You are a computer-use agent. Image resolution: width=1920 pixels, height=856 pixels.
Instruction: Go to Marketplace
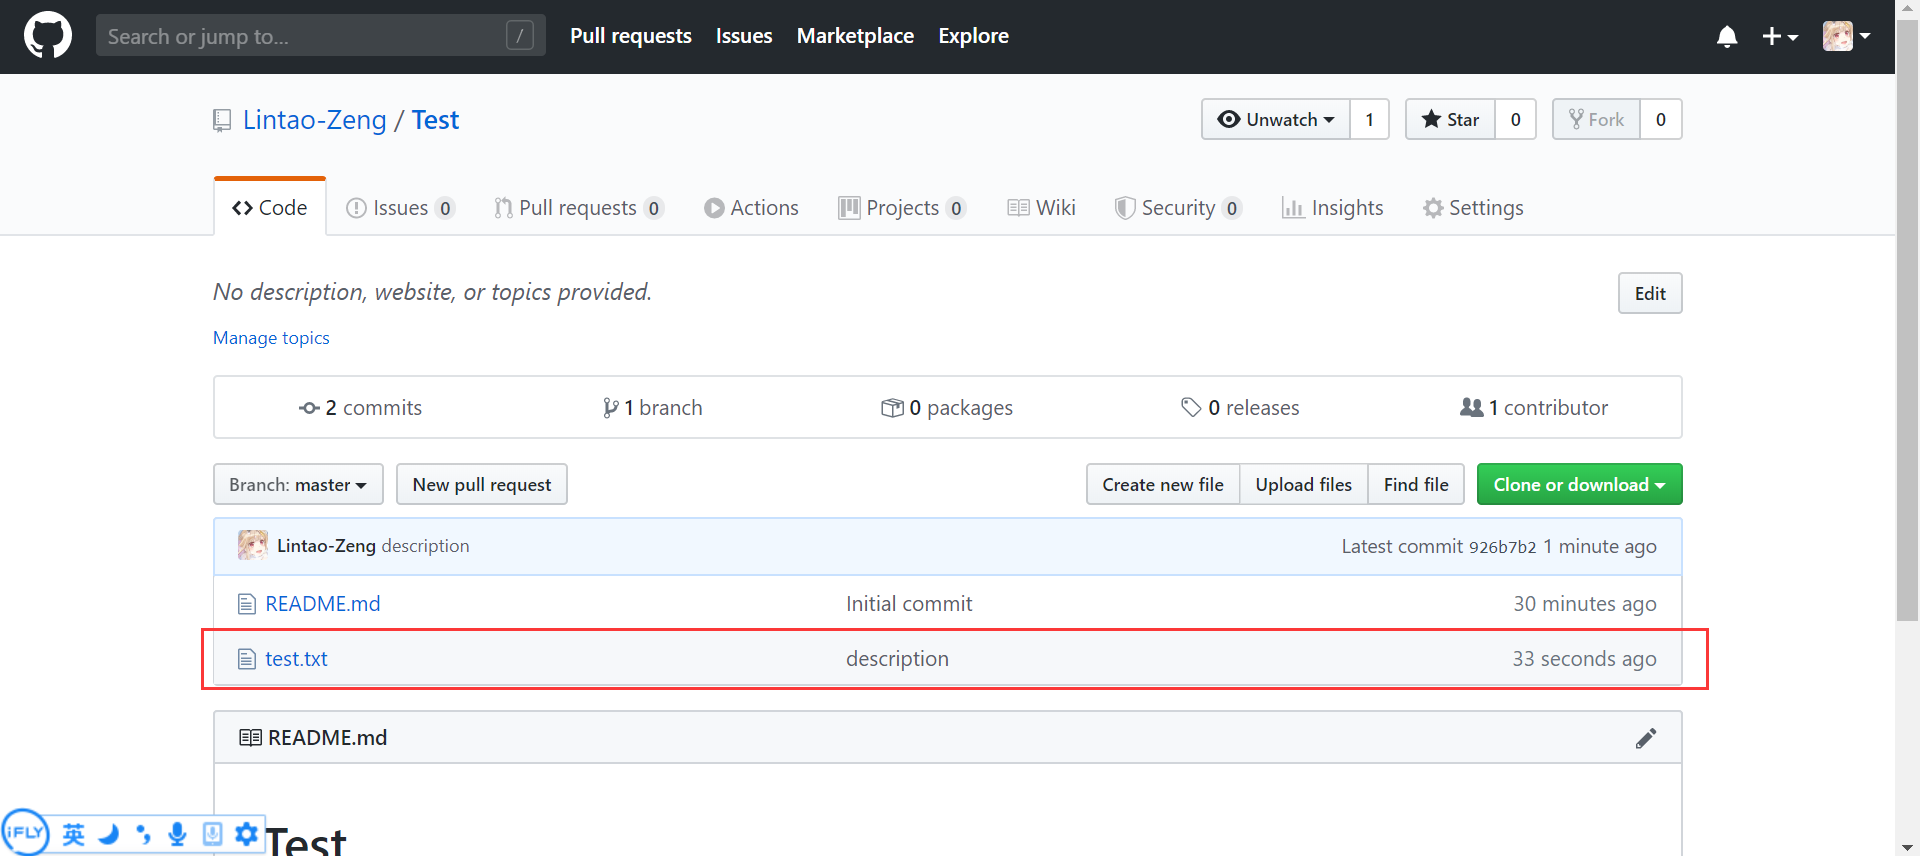pyautogui.click(x=855, y=36)
